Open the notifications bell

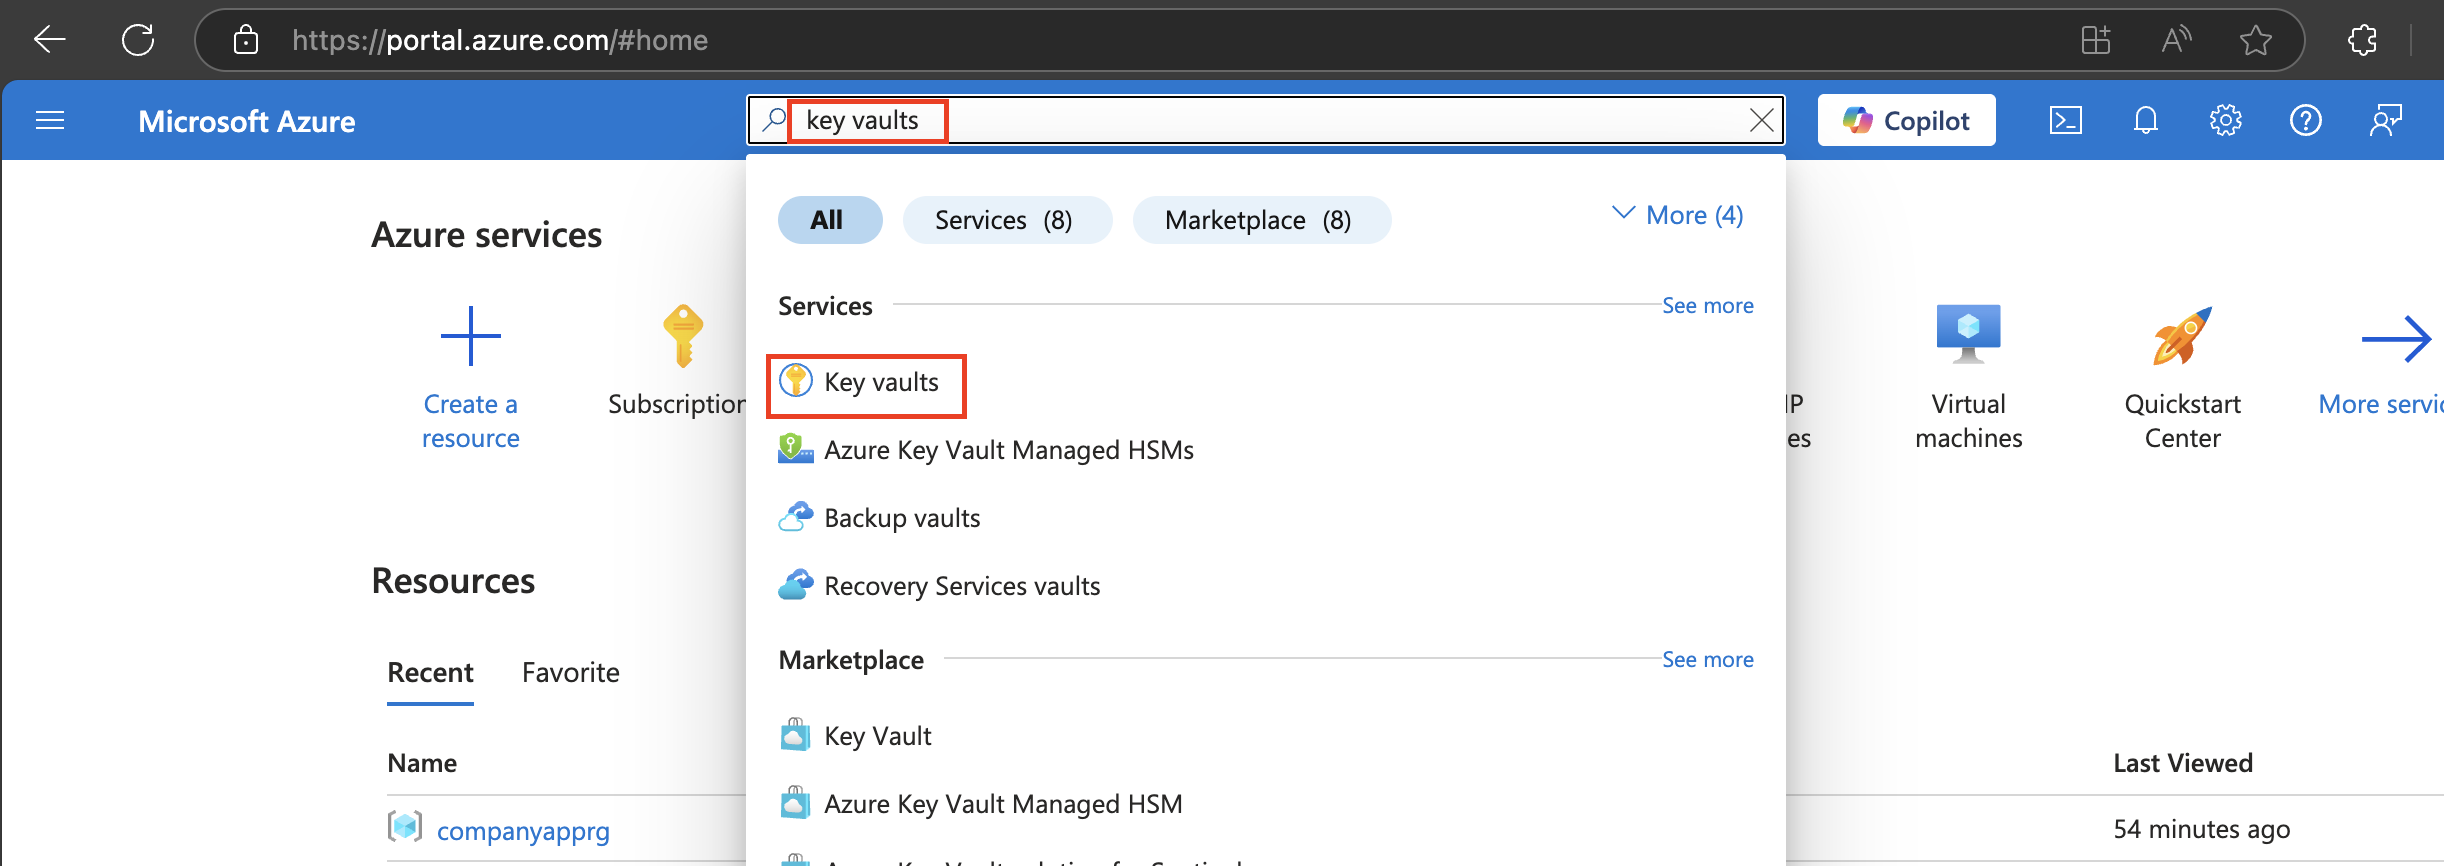(2146, 121)
